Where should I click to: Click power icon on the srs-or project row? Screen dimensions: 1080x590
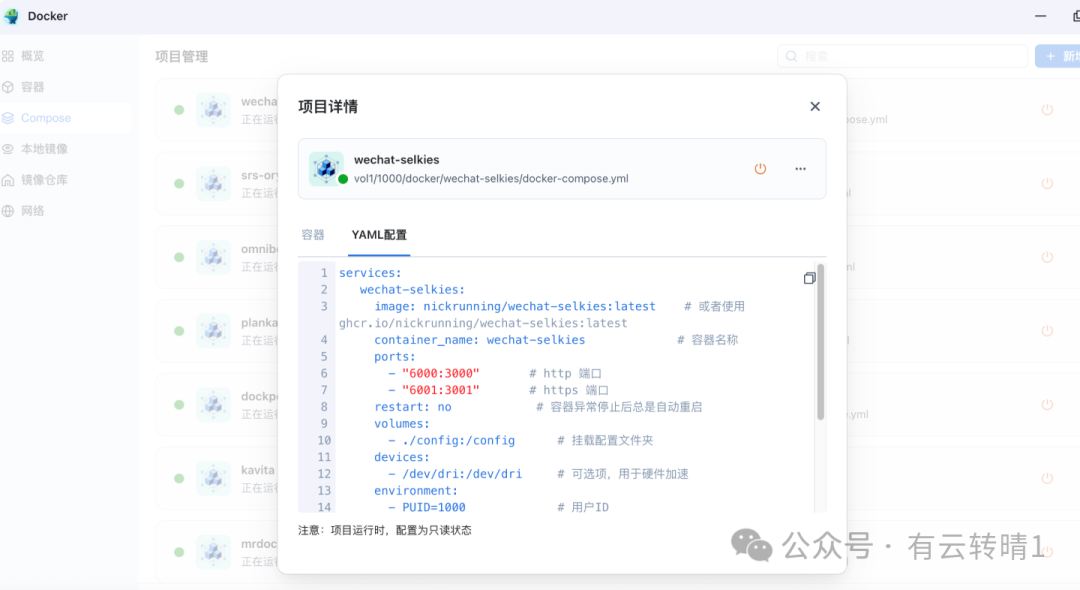pyautogui.click(x=1047, y=183)
